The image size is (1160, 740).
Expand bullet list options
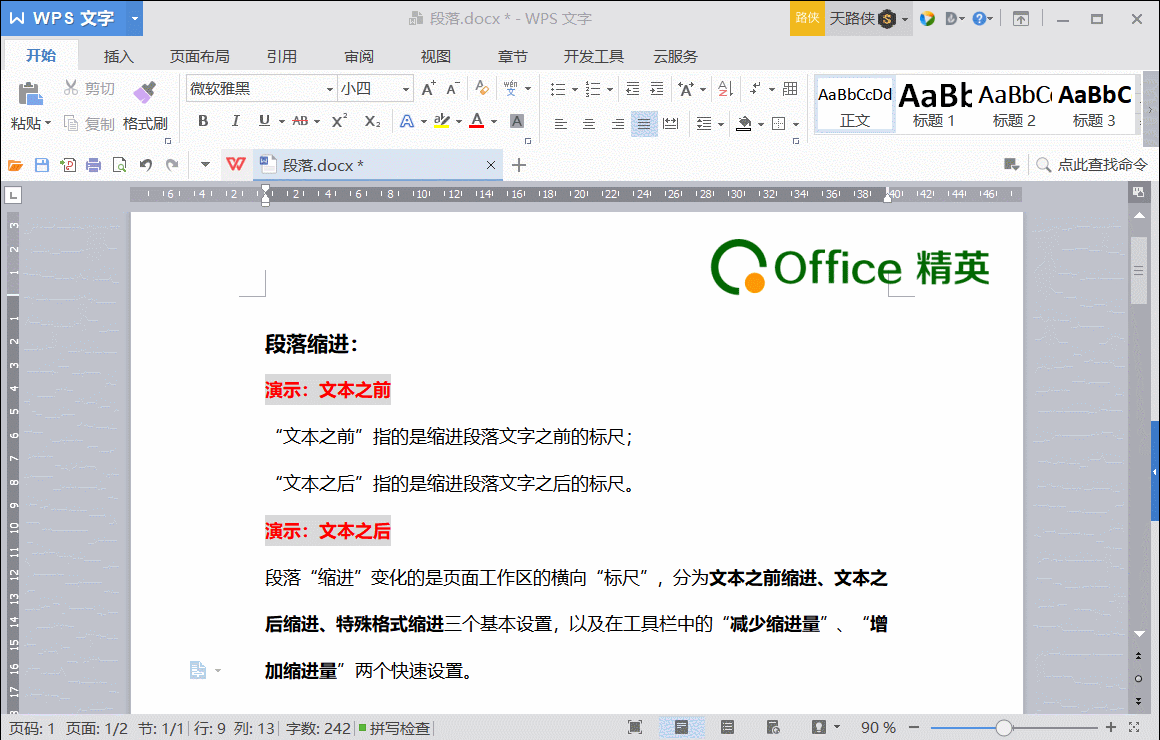click(575, 90)
